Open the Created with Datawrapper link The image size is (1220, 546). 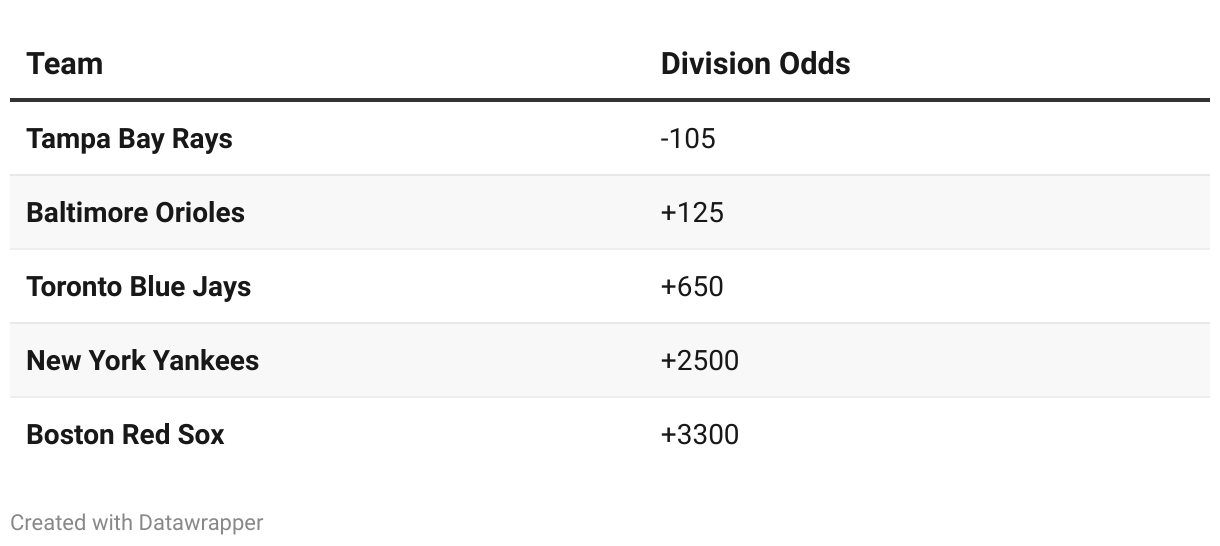coord(137,522)
